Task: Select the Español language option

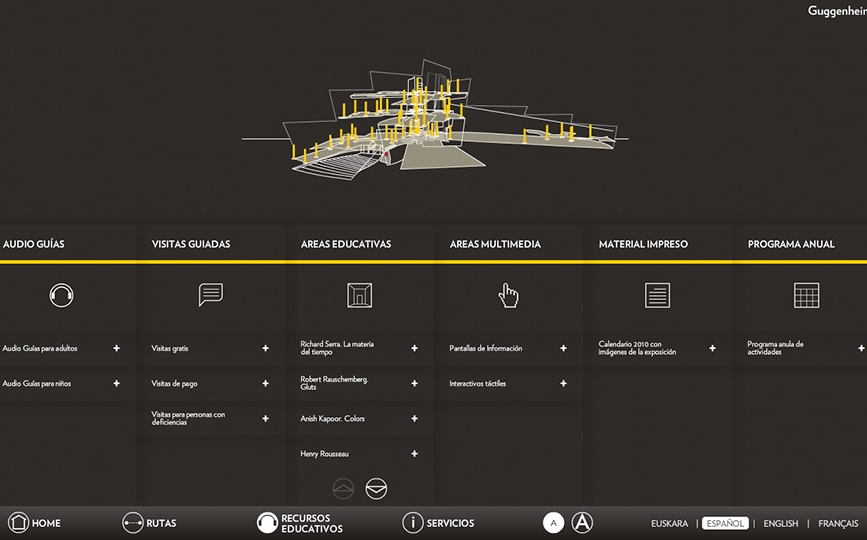Action: click(725, 523)
